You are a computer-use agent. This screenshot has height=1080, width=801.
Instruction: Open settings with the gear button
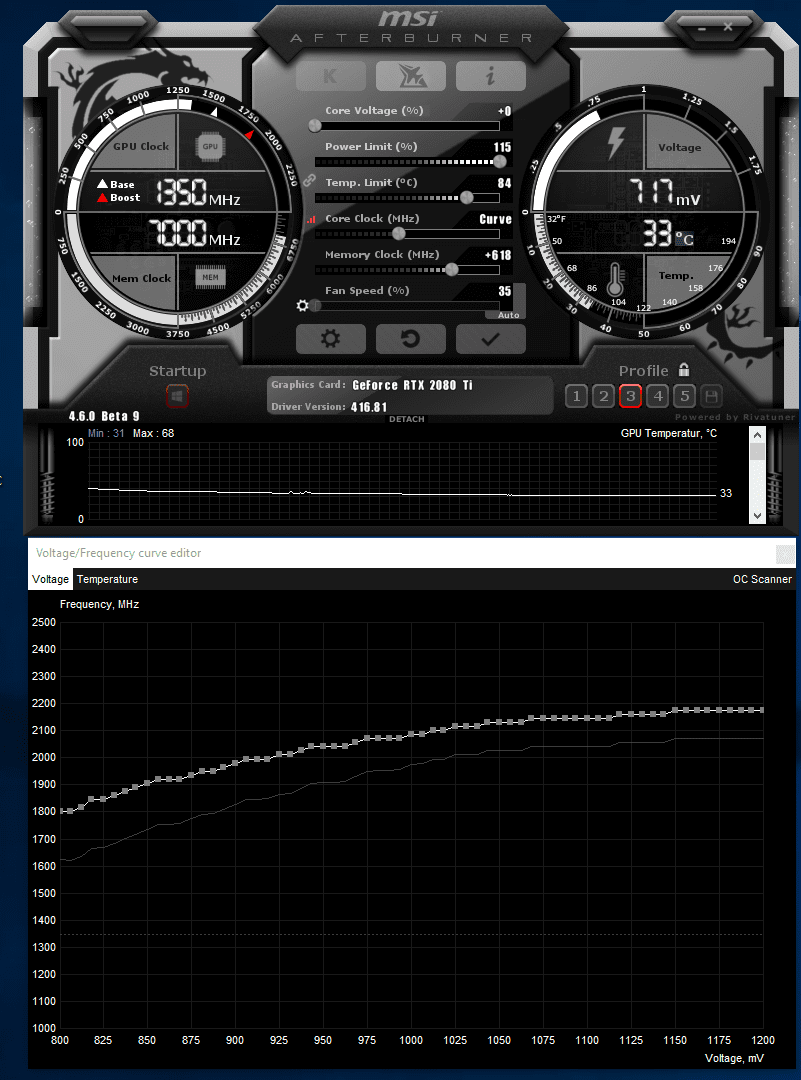click(x=331, y=339)
